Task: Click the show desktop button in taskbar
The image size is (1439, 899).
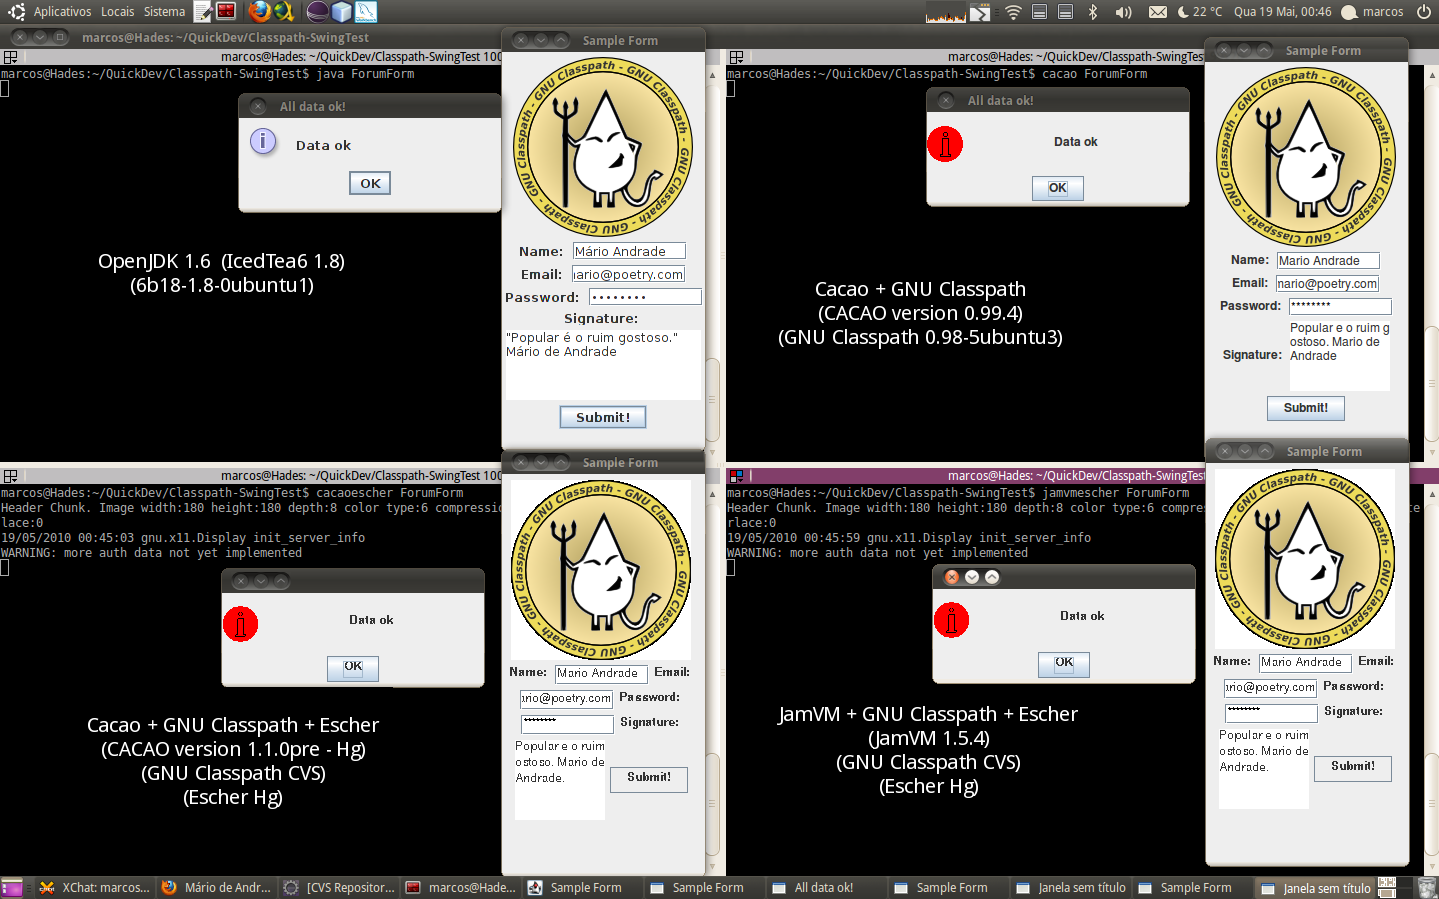Action: coord(12,888)
